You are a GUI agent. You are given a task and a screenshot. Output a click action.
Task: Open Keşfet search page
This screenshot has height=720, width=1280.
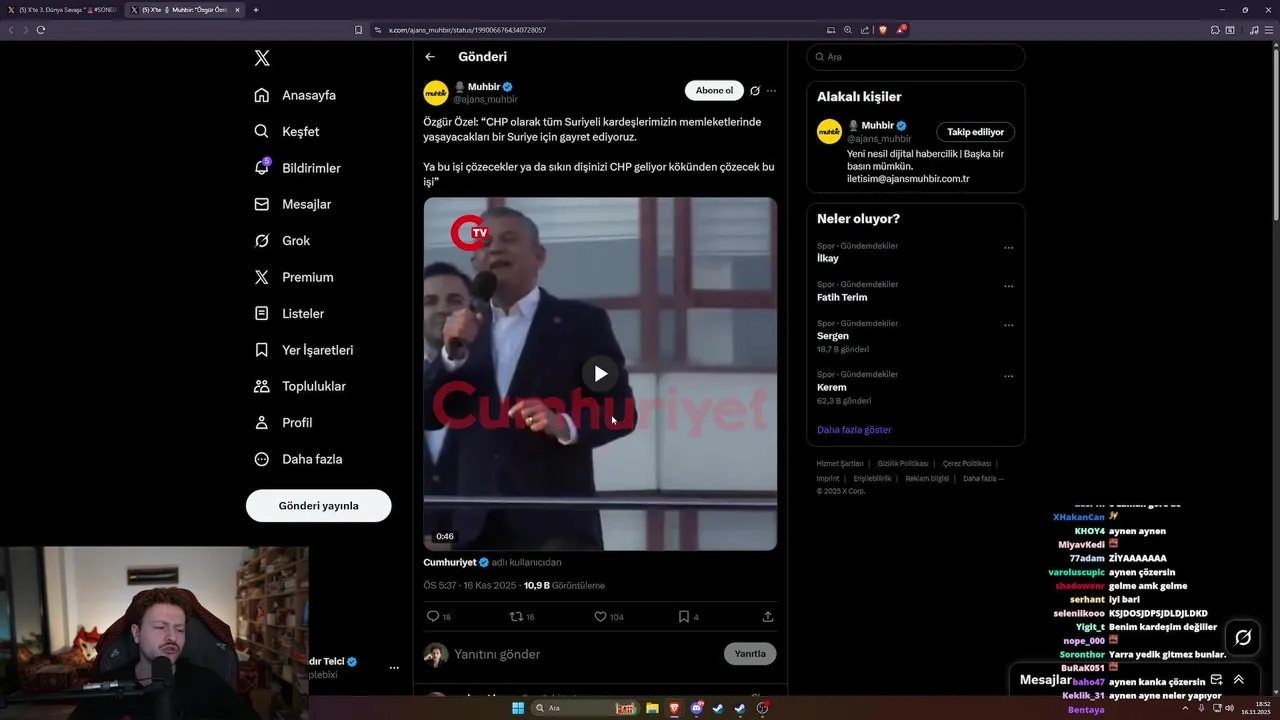pos(287,131)
